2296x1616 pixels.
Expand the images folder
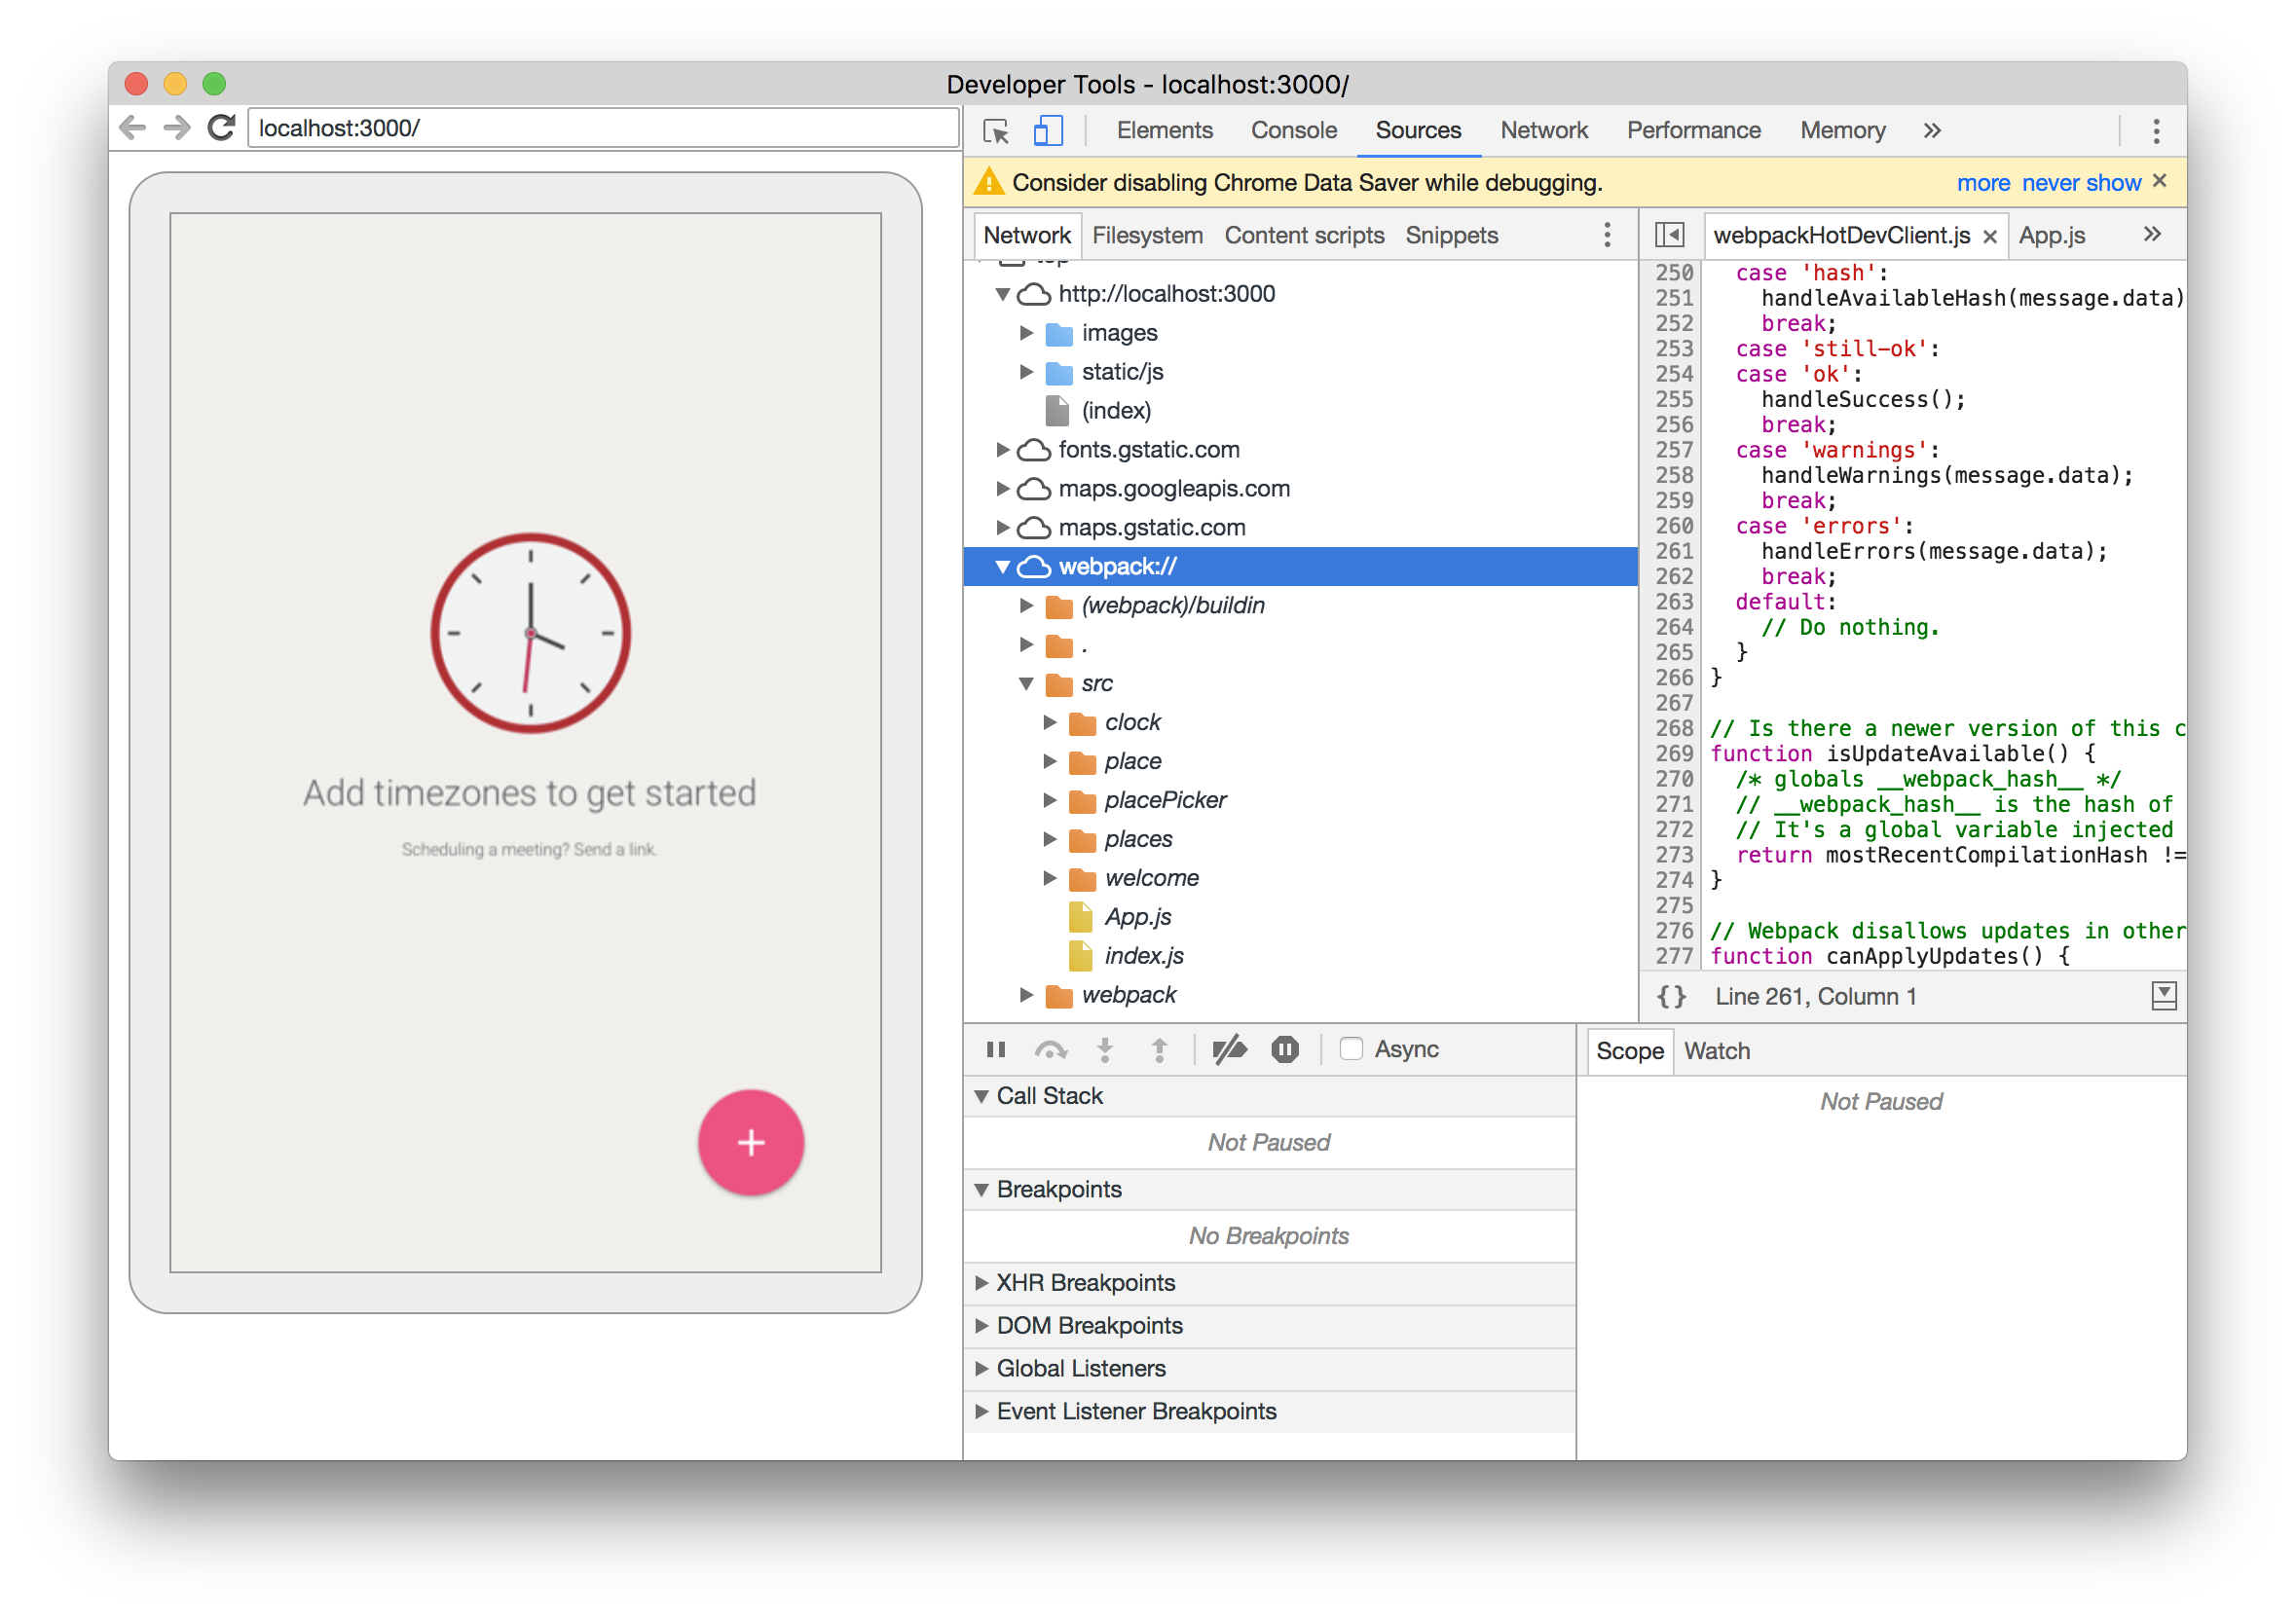pyautogui.click(x=1028, y=333)
